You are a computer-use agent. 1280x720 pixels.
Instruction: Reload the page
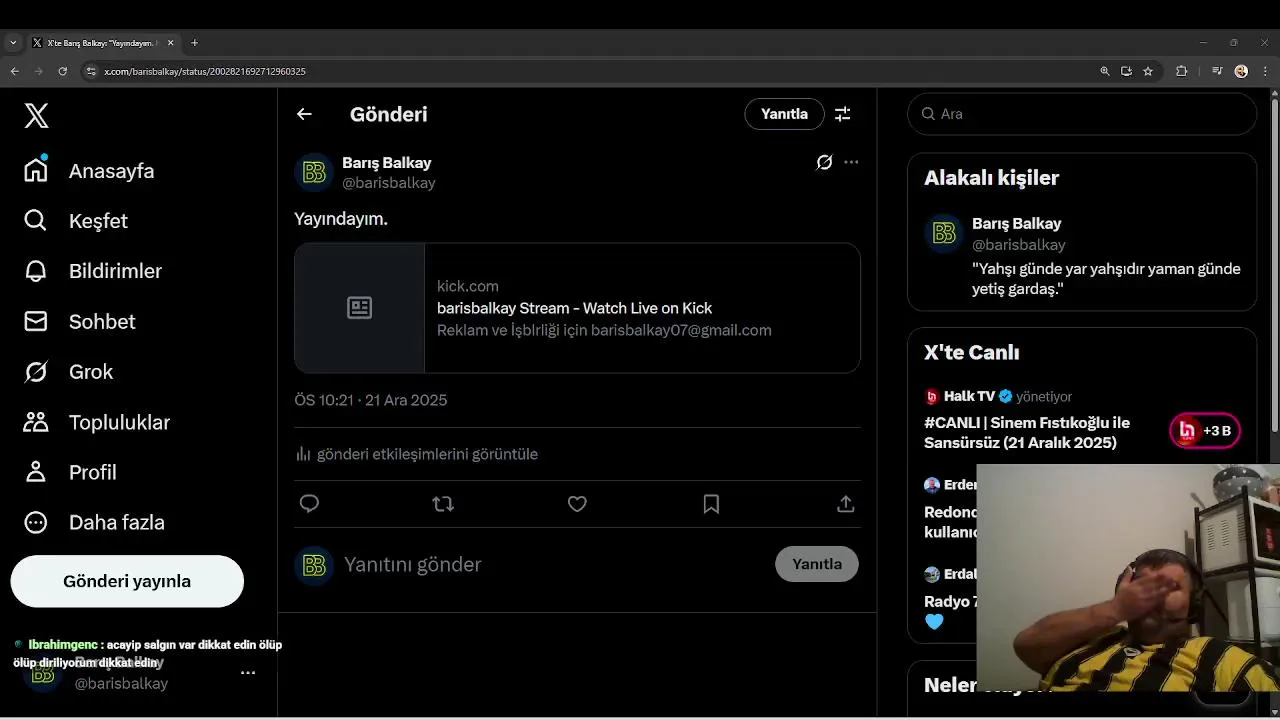coord(62,71)
